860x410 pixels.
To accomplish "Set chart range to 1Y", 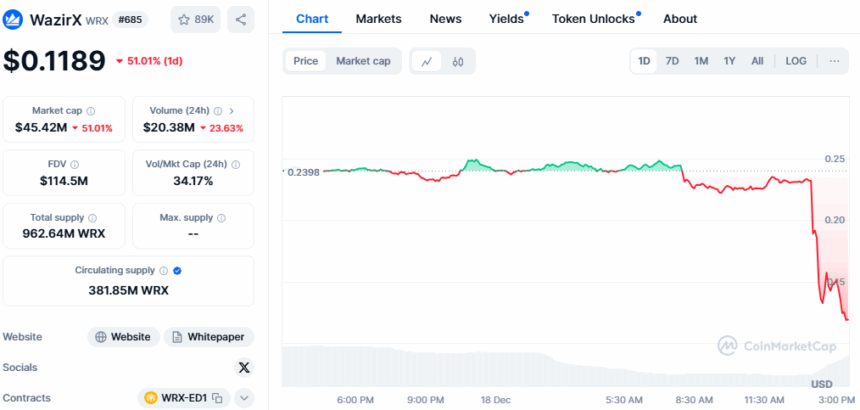I will tap(729, 61).
